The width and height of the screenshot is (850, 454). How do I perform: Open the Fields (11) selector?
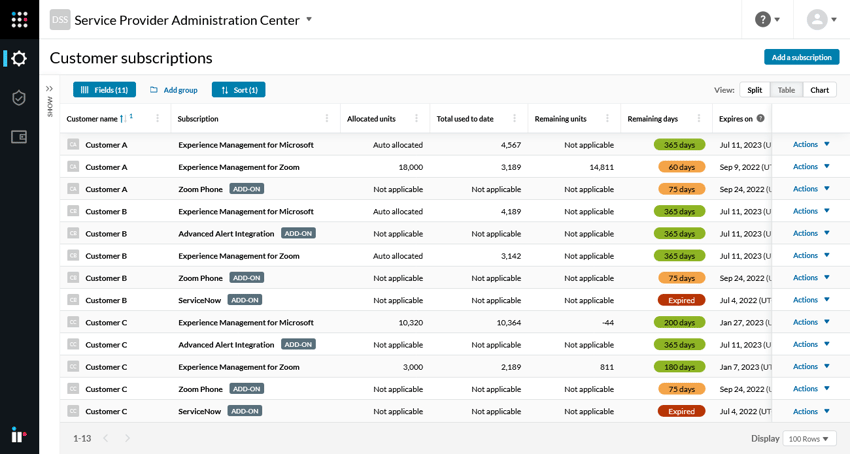coord(104,90)
